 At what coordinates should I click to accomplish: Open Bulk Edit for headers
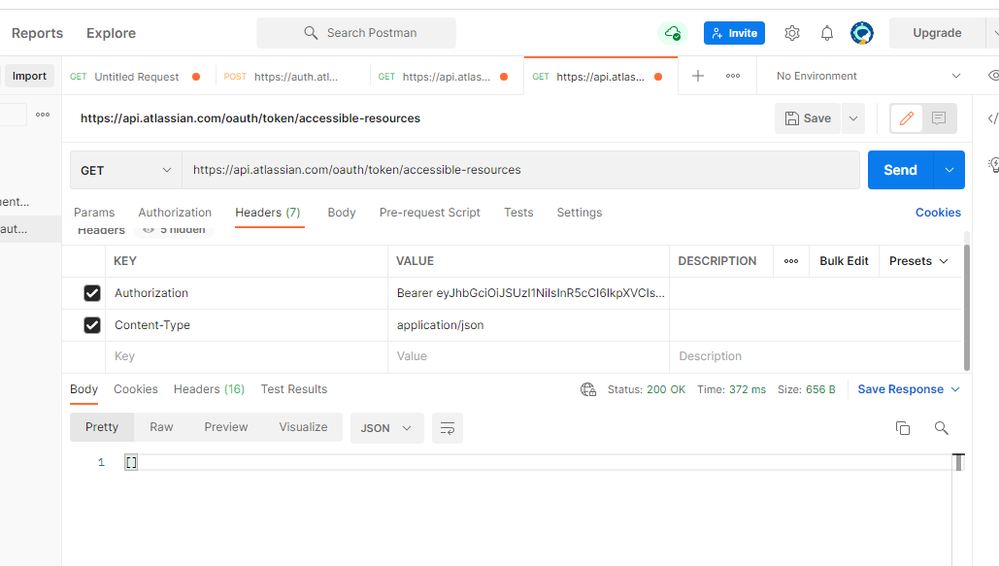coord(844,261)
